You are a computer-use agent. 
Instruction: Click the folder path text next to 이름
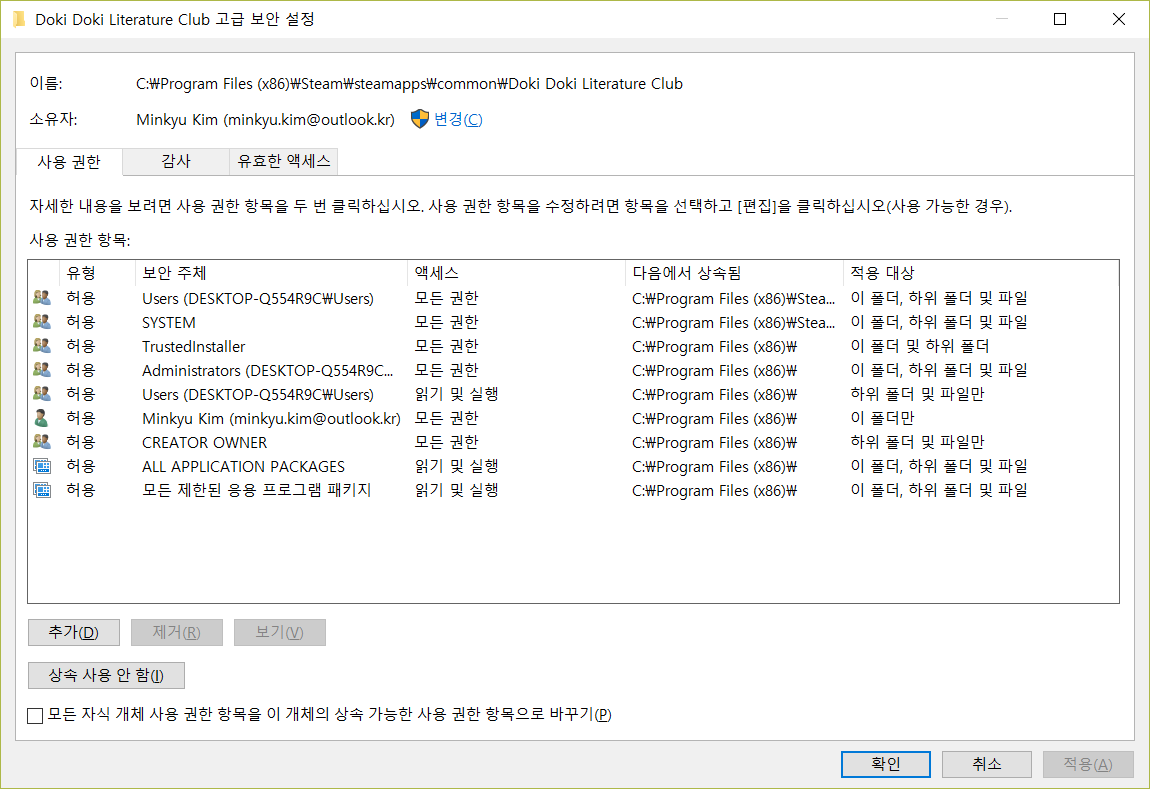(409, 84)
